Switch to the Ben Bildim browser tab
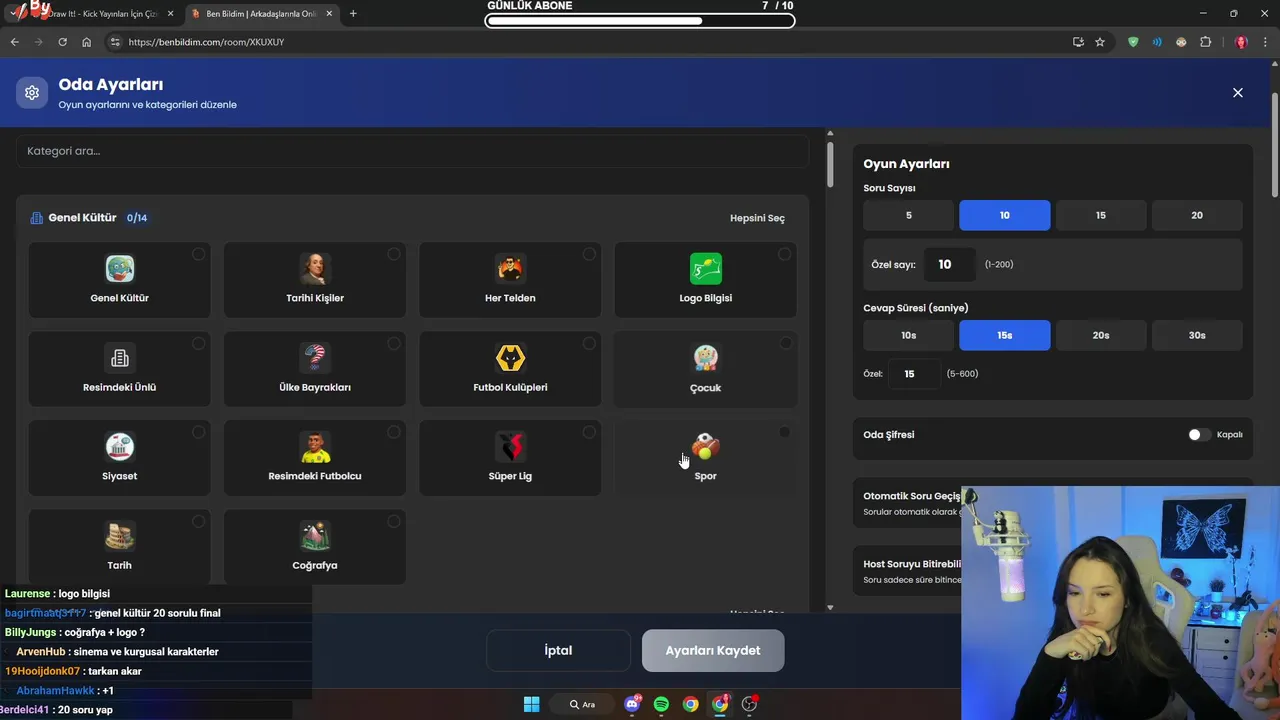1280x720 pixels. 263,14
